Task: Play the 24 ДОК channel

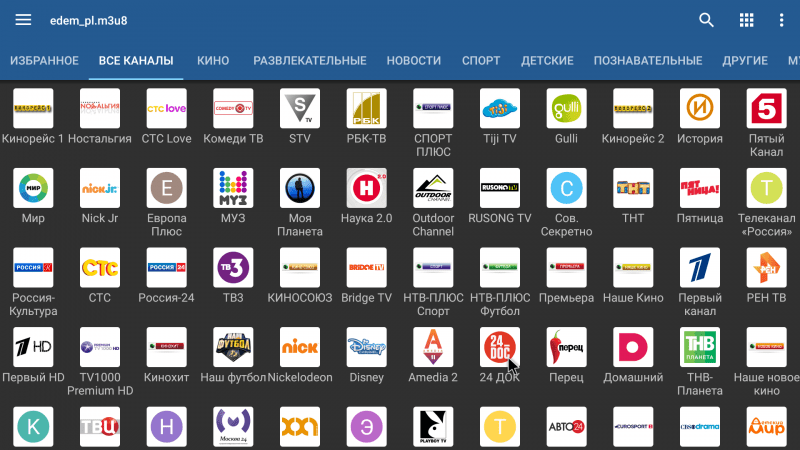Action: coord(500,347)
